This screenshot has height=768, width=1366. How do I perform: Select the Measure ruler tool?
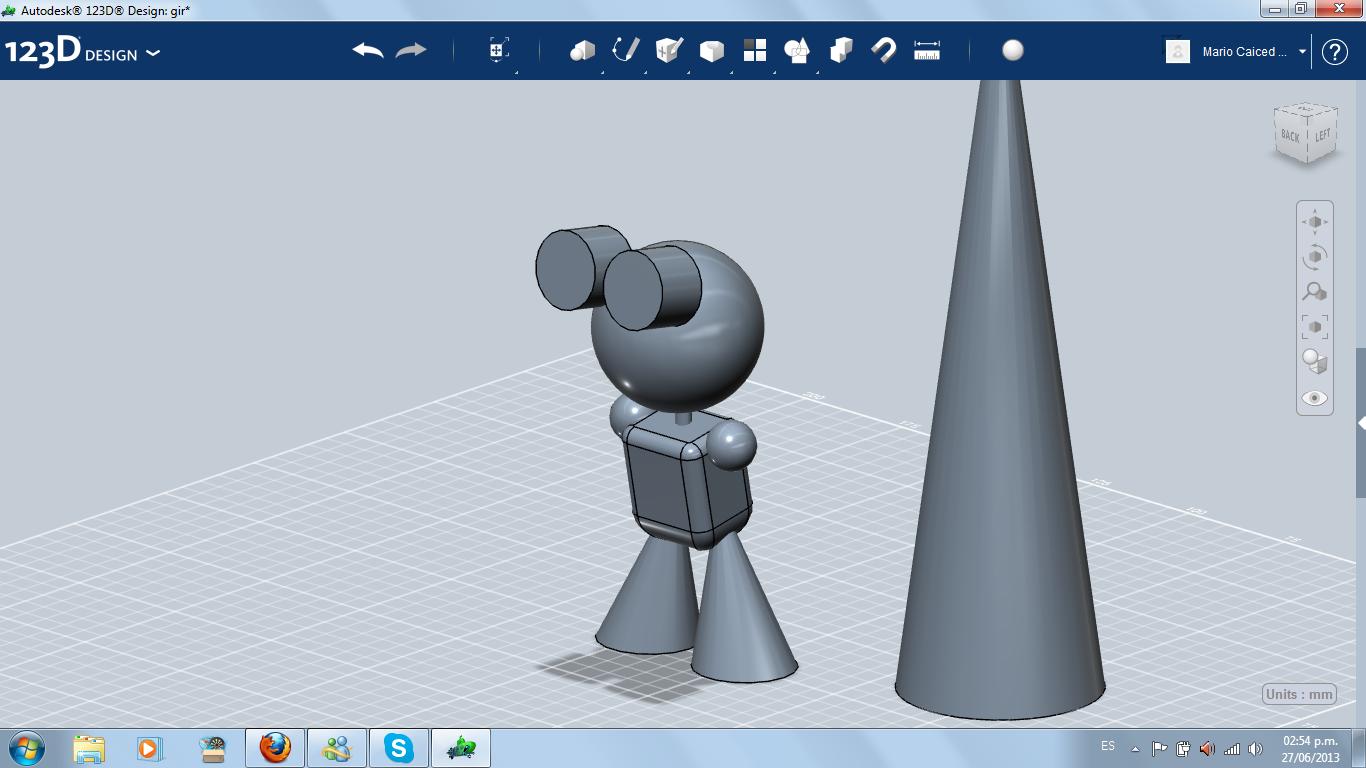927,50
